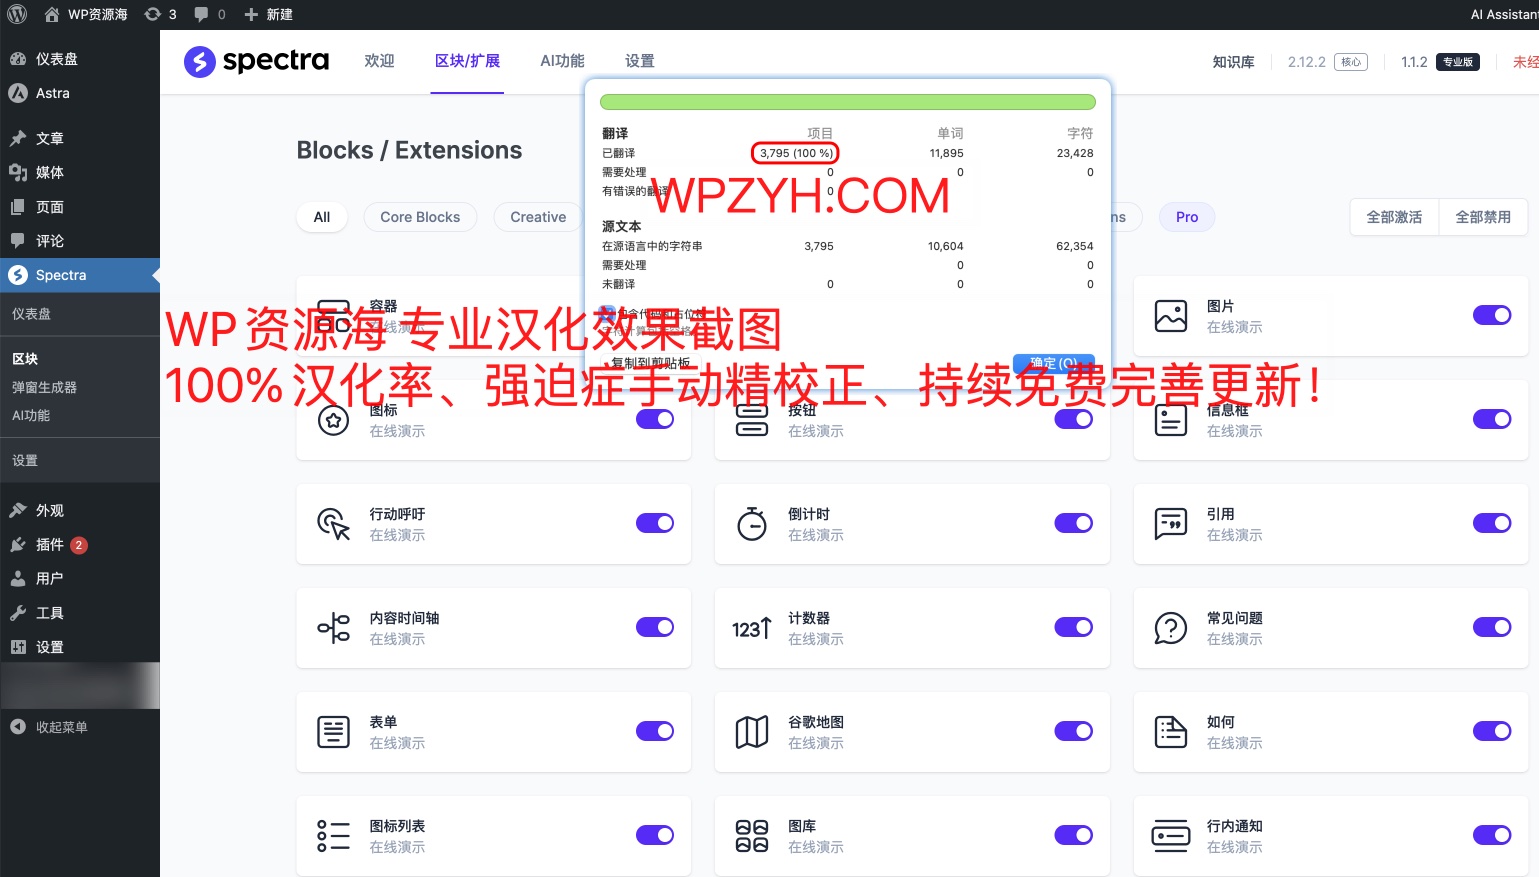Turn off the 常见问题 block
The width and height of the screenshot is (1539, 877).
coord(1492,627)
